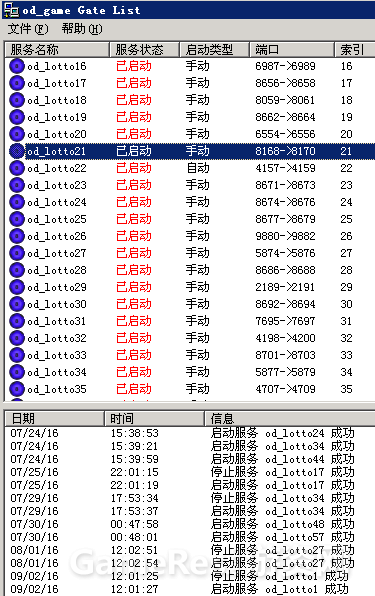
Task: Click port value 8059->8061
Action: (x=285, y=100)
